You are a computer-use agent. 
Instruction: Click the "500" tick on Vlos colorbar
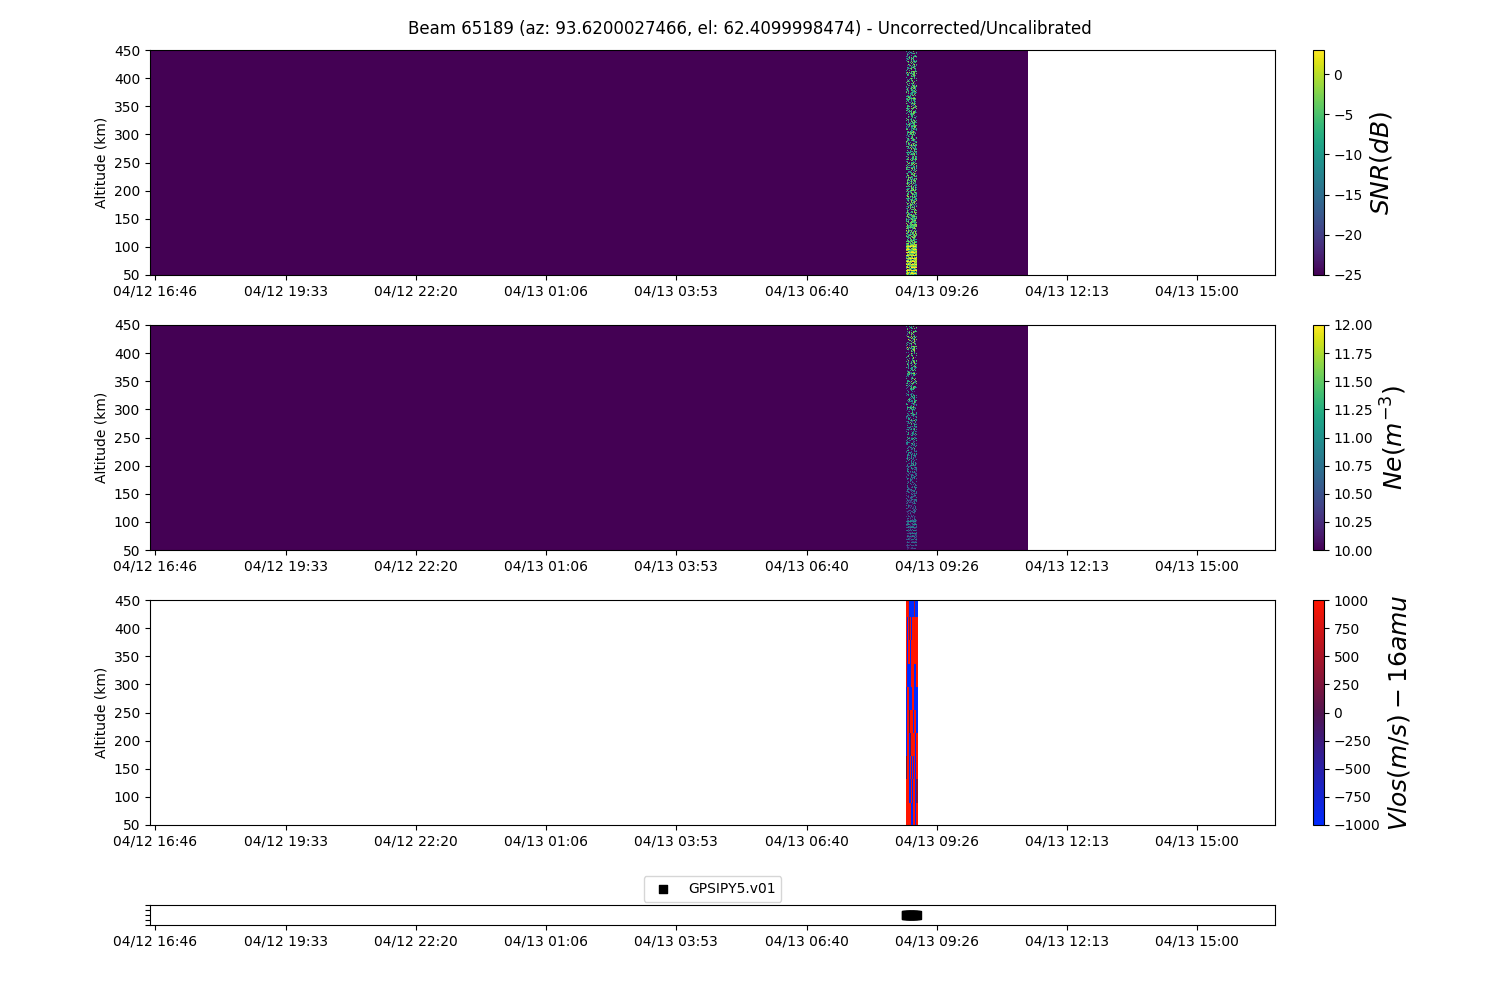point(1346,656)
